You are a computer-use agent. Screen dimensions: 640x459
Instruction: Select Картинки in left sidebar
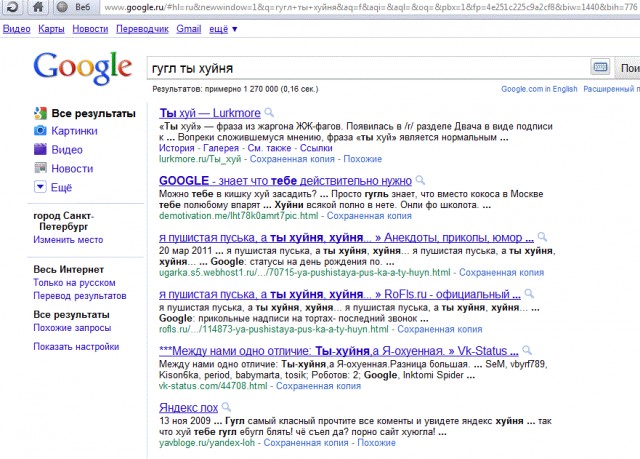(x=74, y=131)
